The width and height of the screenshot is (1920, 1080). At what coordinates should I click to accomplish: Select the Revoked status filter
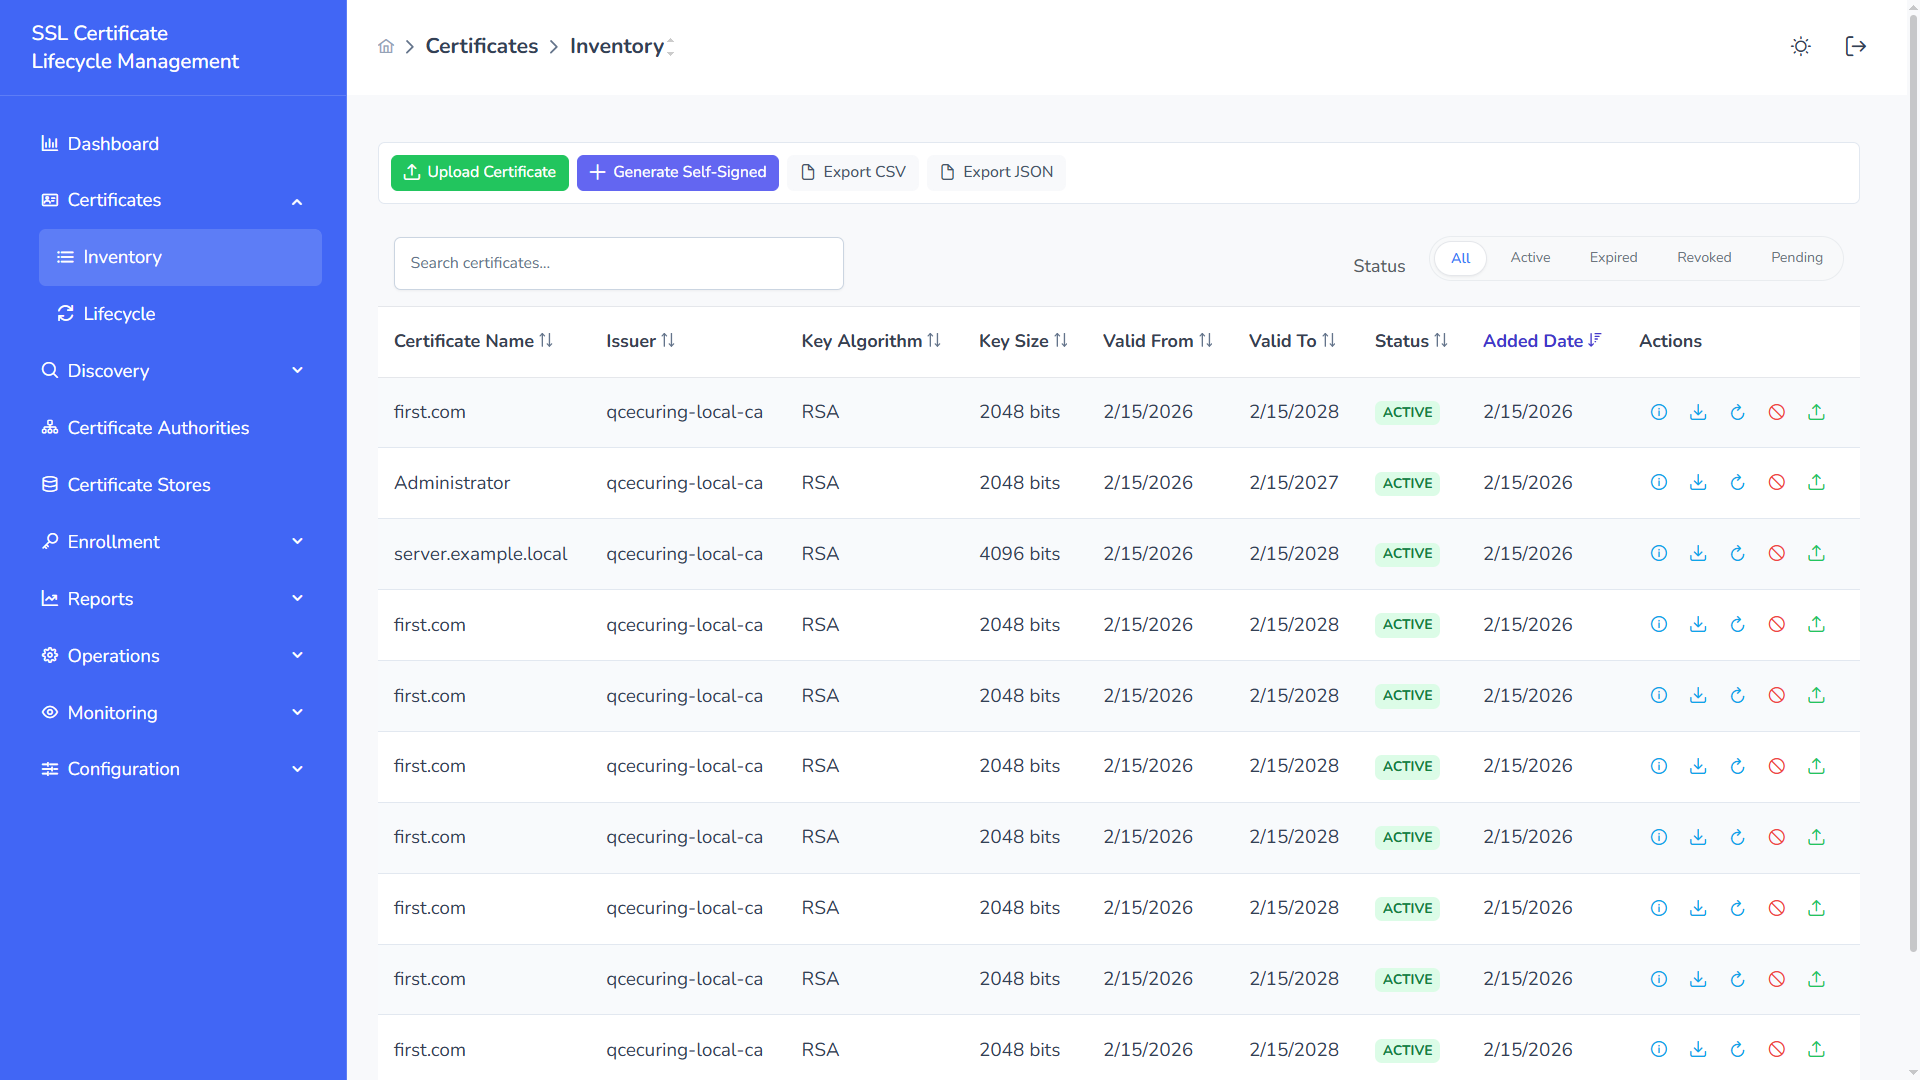[x=1704, y=257]
